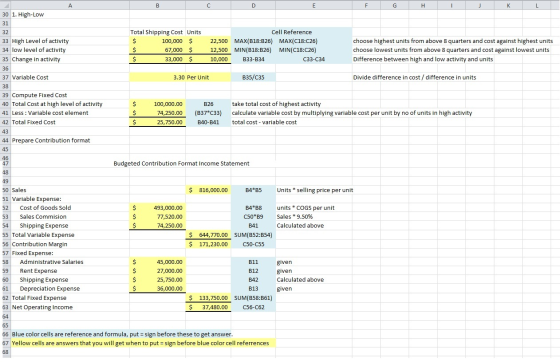Click the 493,000.00 COGS value
This screenshot has width=560, height=362.
click(158, 208)
